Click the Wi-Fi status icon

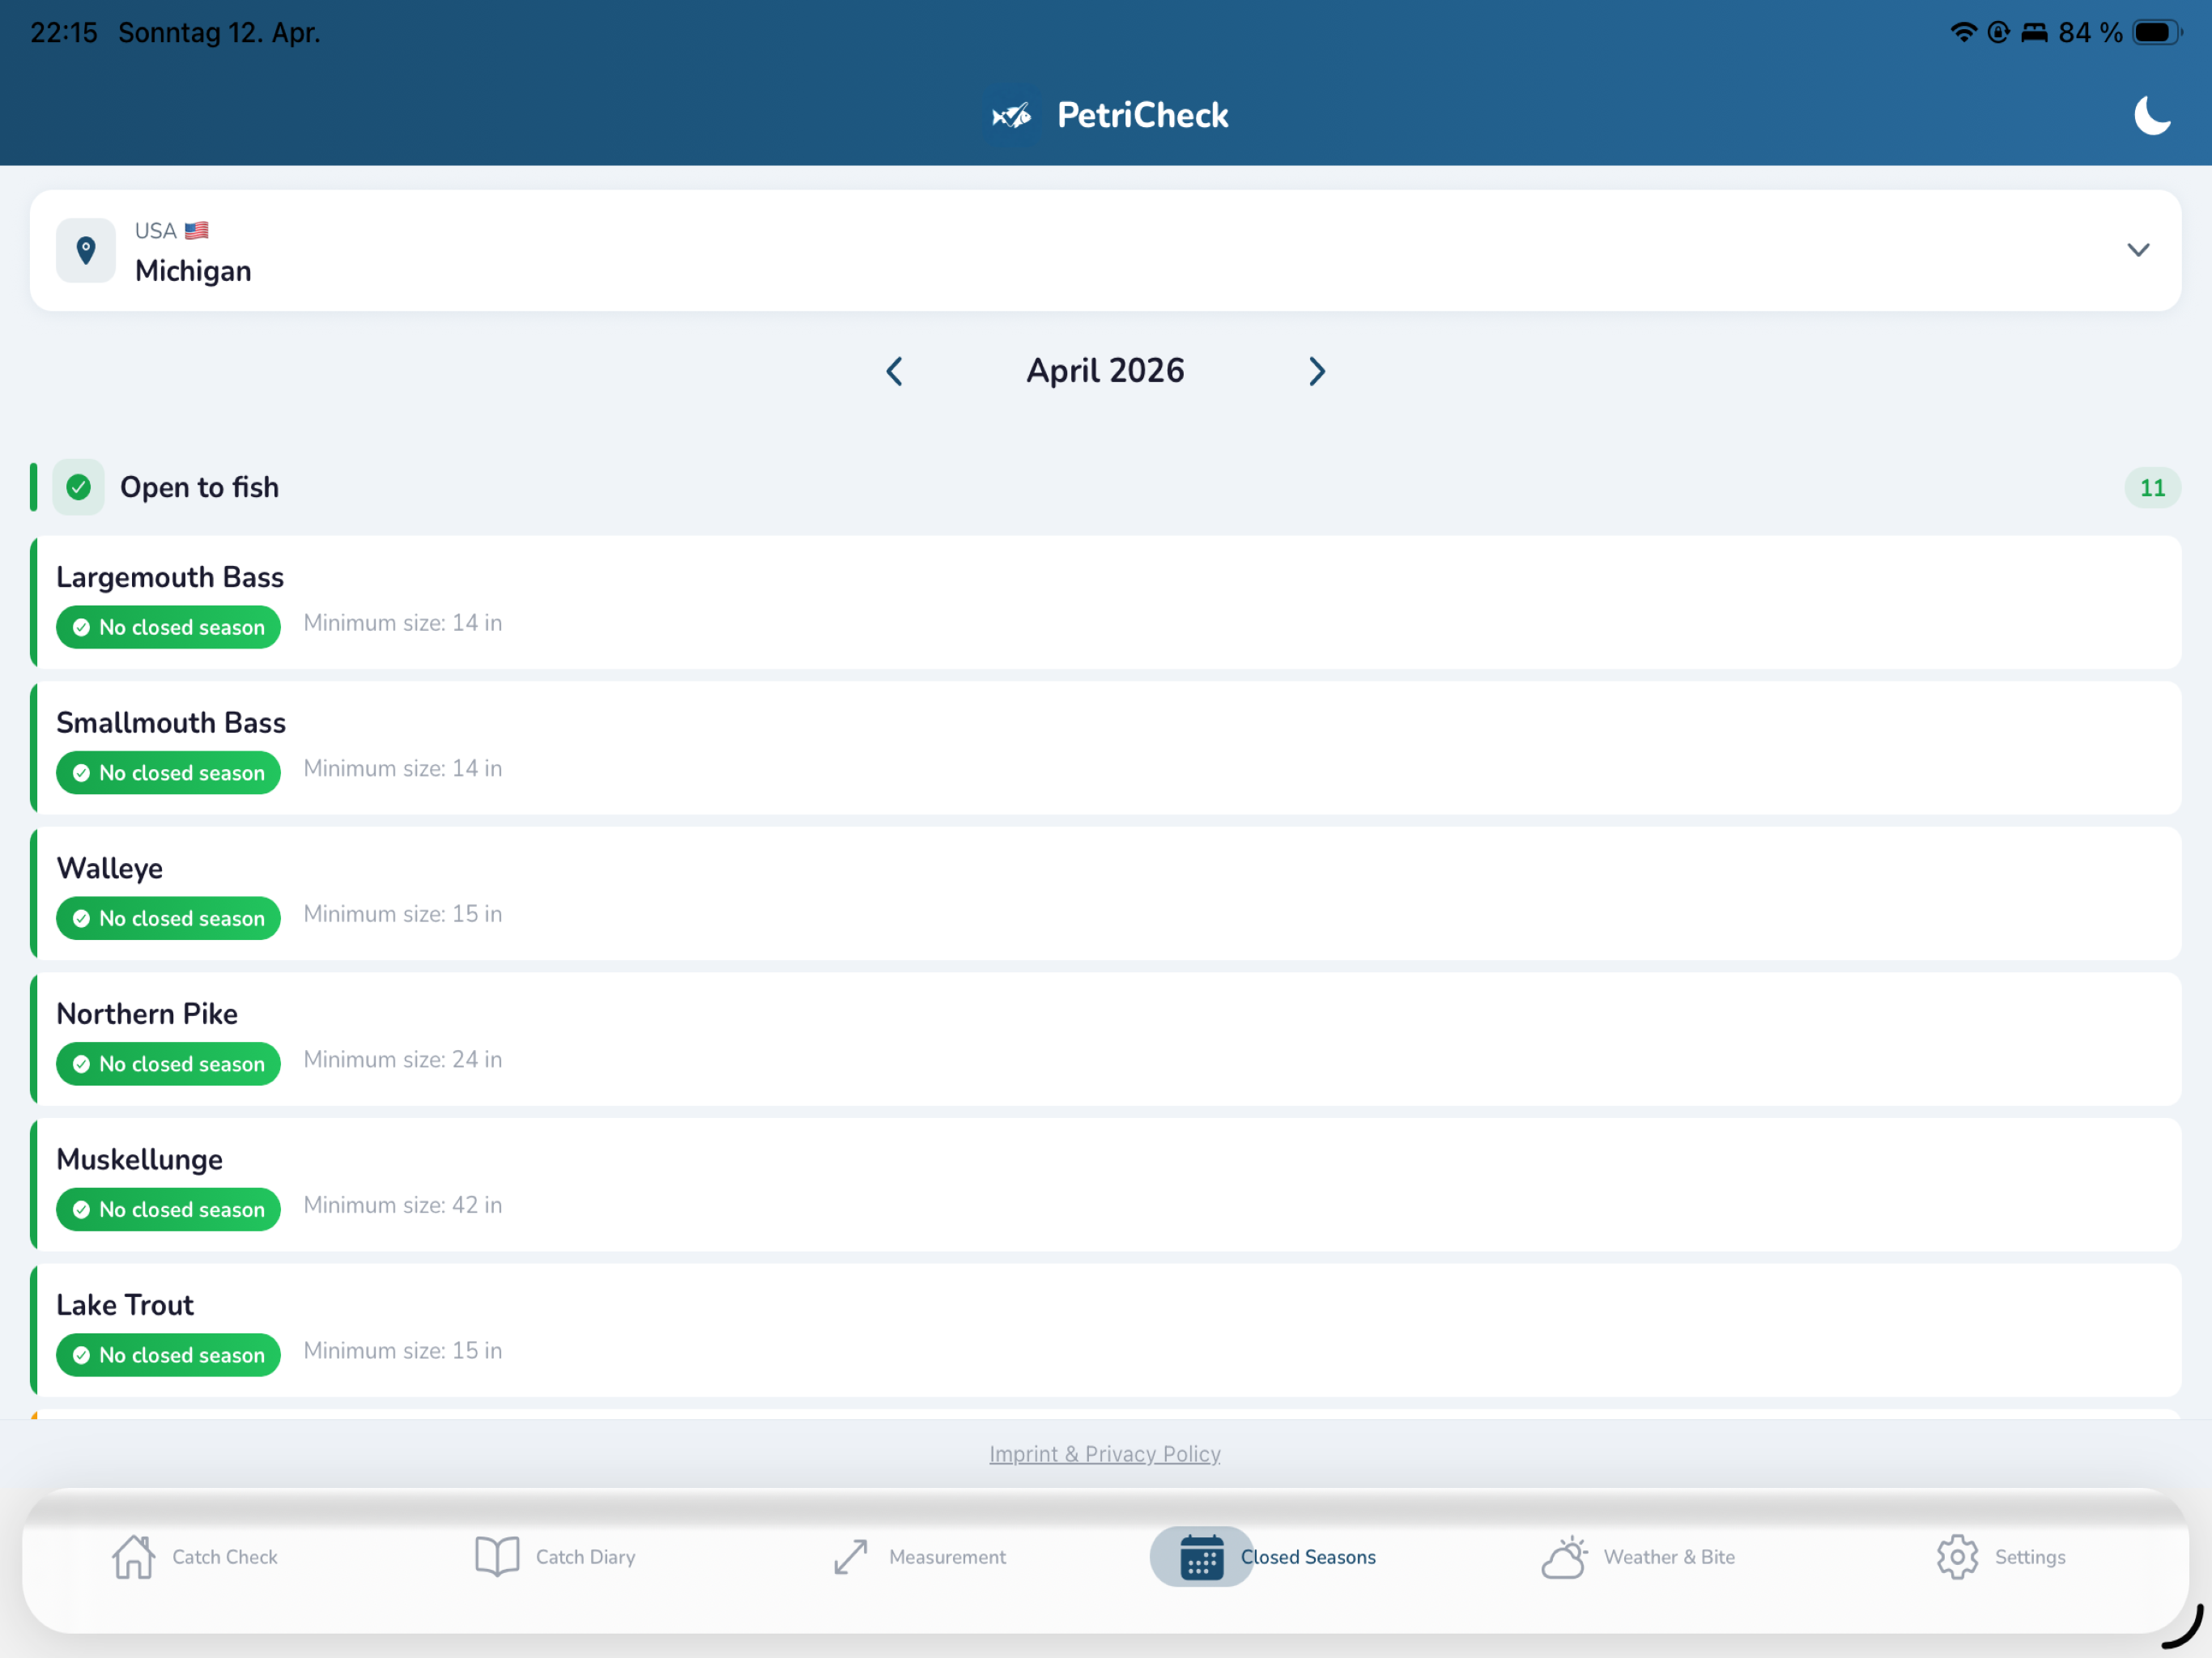pos(1964,32)
